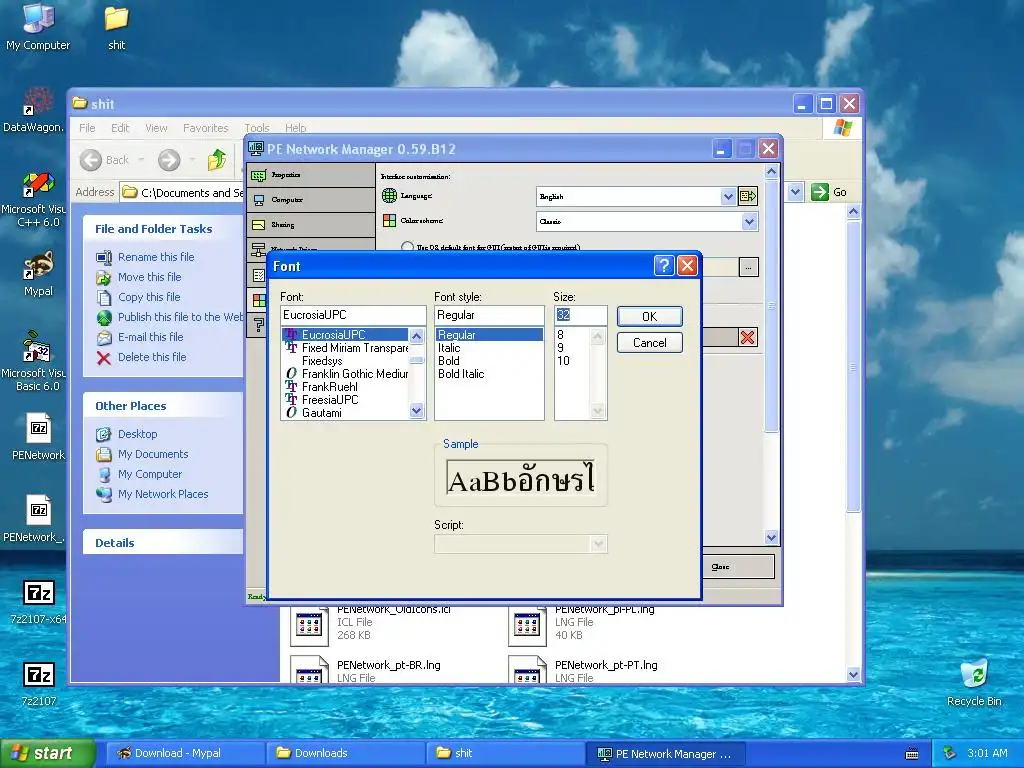Select EucrosiaUPC in the font list
Image resolution: width=1024 pixels, height=768 pixels.
tap(345, 334)
